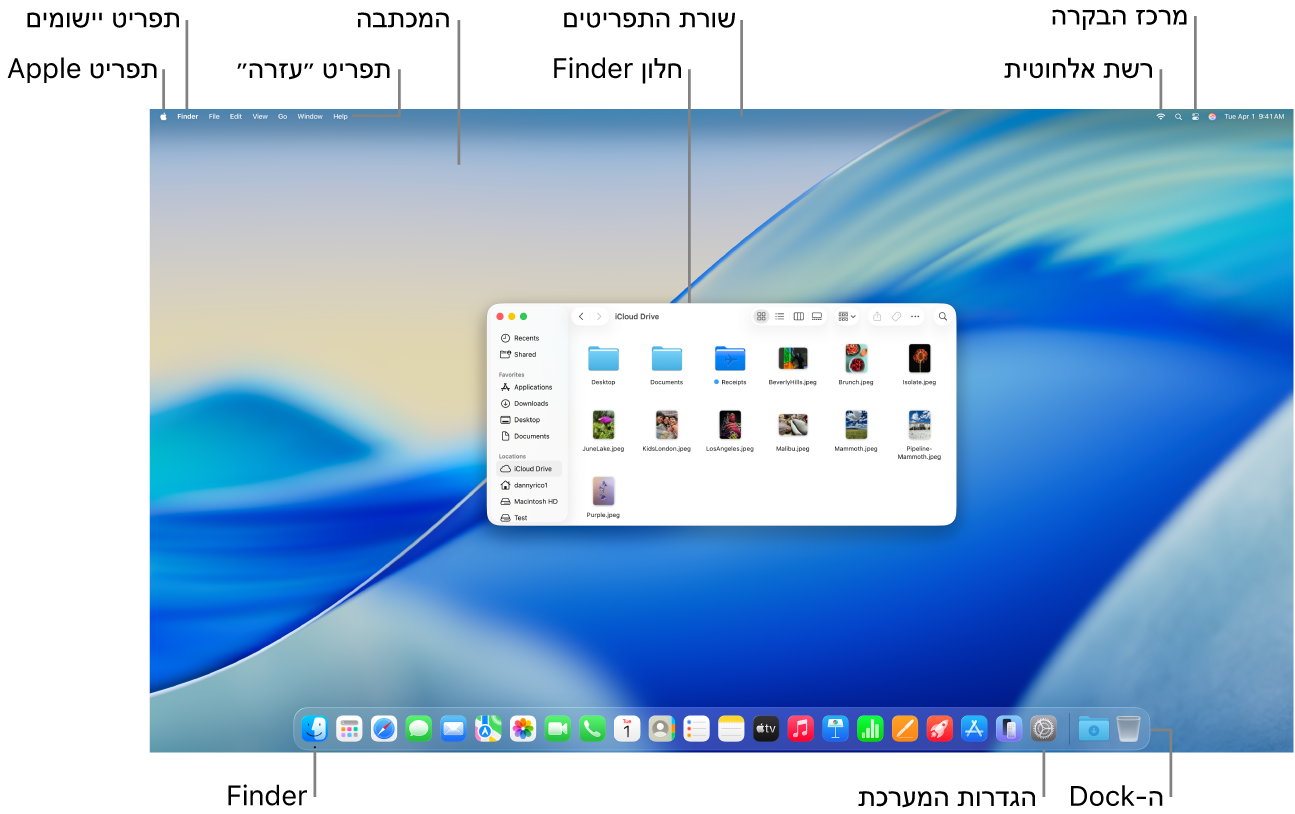Switch Finder to list view
The width and height of the screenshot is (1295, 814).
[x=779, y=316]
